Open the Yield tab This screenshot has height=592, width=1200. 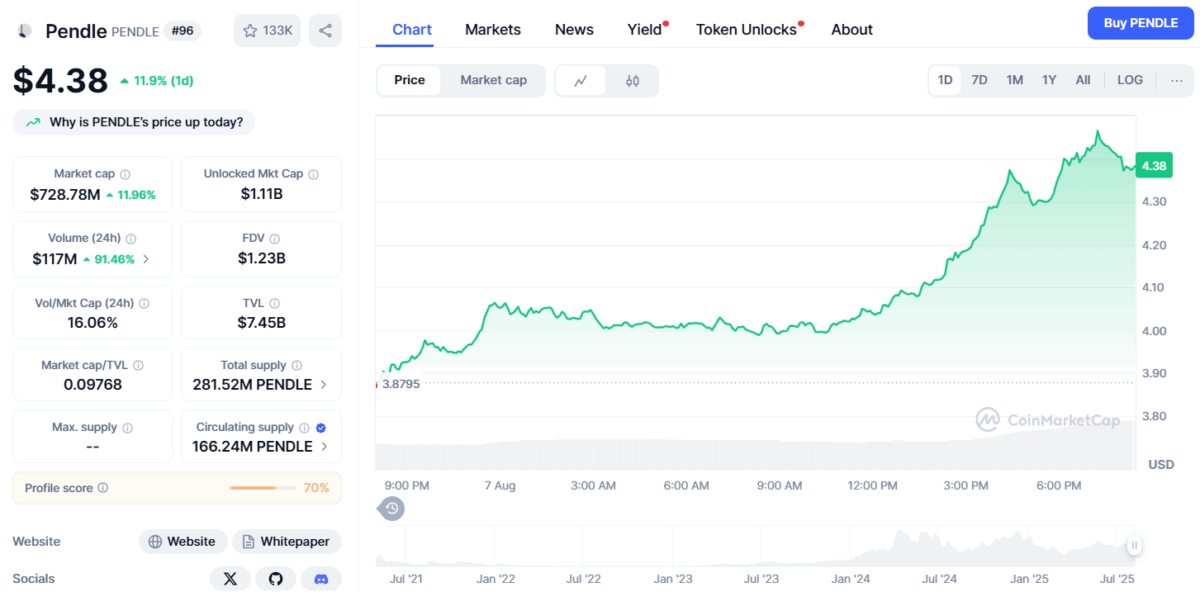pos(645,29)
